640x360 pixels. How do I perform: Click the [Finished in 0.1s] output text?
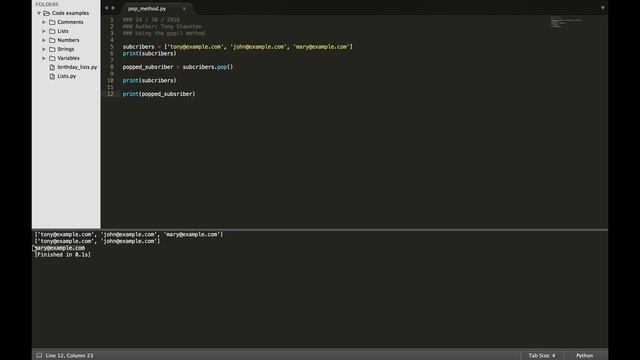coord(62,255)
